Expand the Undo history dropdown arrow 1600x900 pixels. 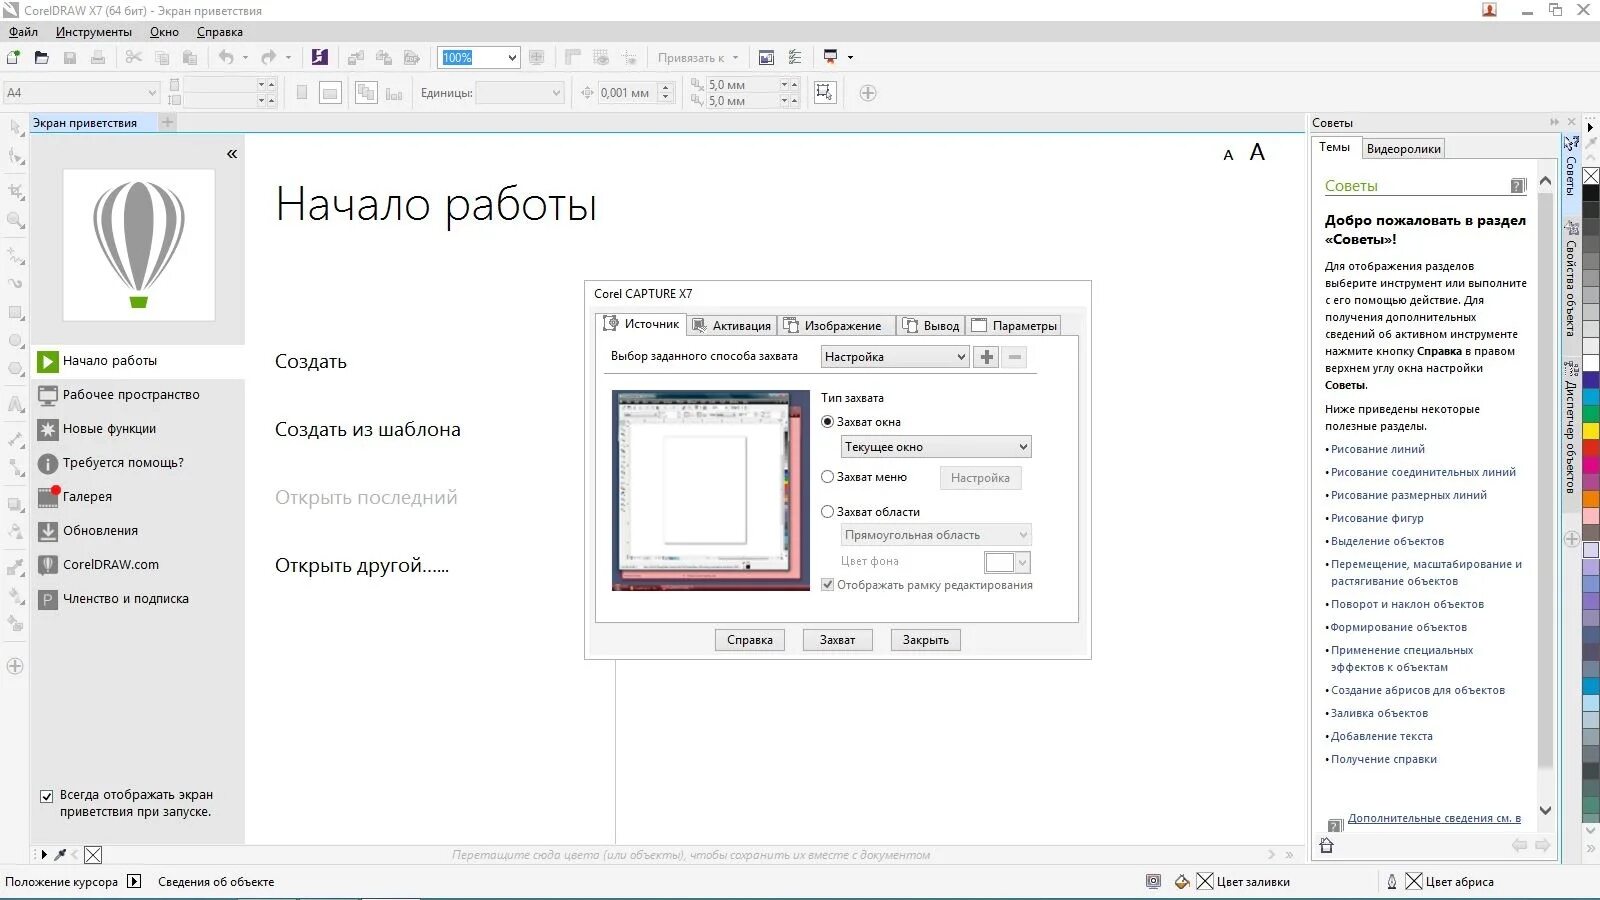point(245,57)
